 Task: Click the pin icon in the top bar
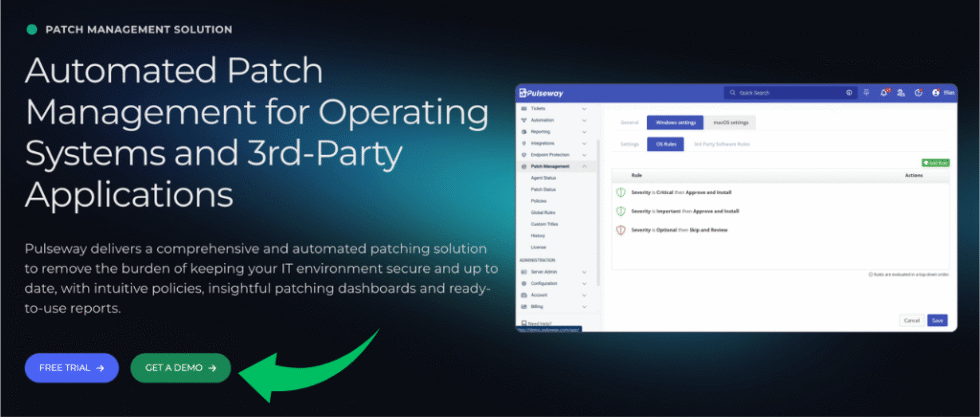[866, 93]
